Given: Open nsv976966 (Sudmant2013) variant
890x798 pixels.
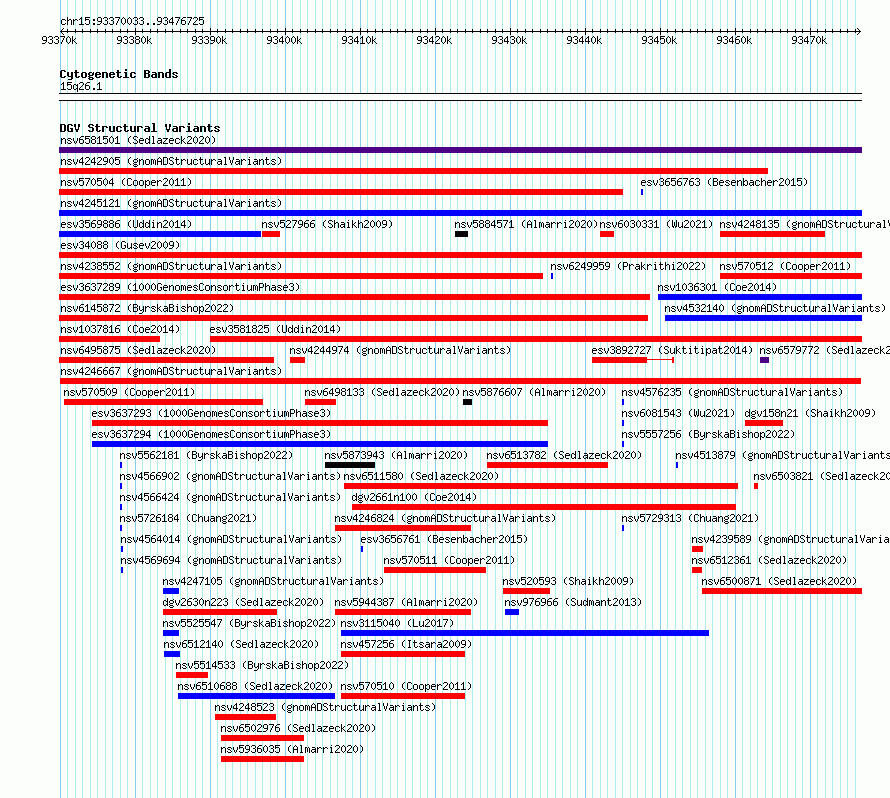Looking at the screenshot, I should click(573, 602).
